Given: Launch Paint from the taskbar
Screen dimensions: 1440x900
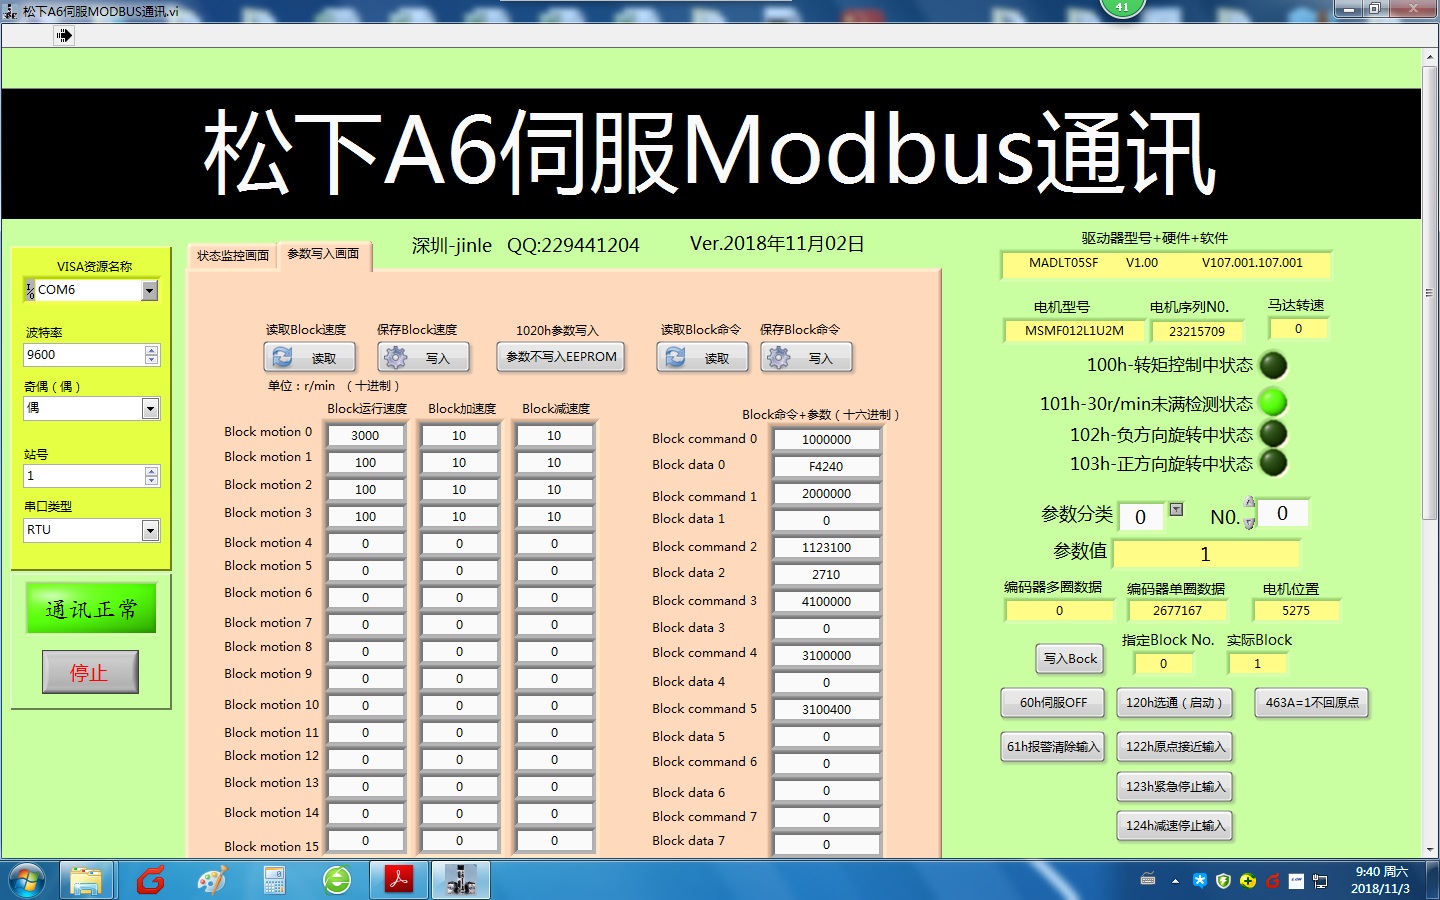Looking at the screenshot, I should (x=212, y=880).
